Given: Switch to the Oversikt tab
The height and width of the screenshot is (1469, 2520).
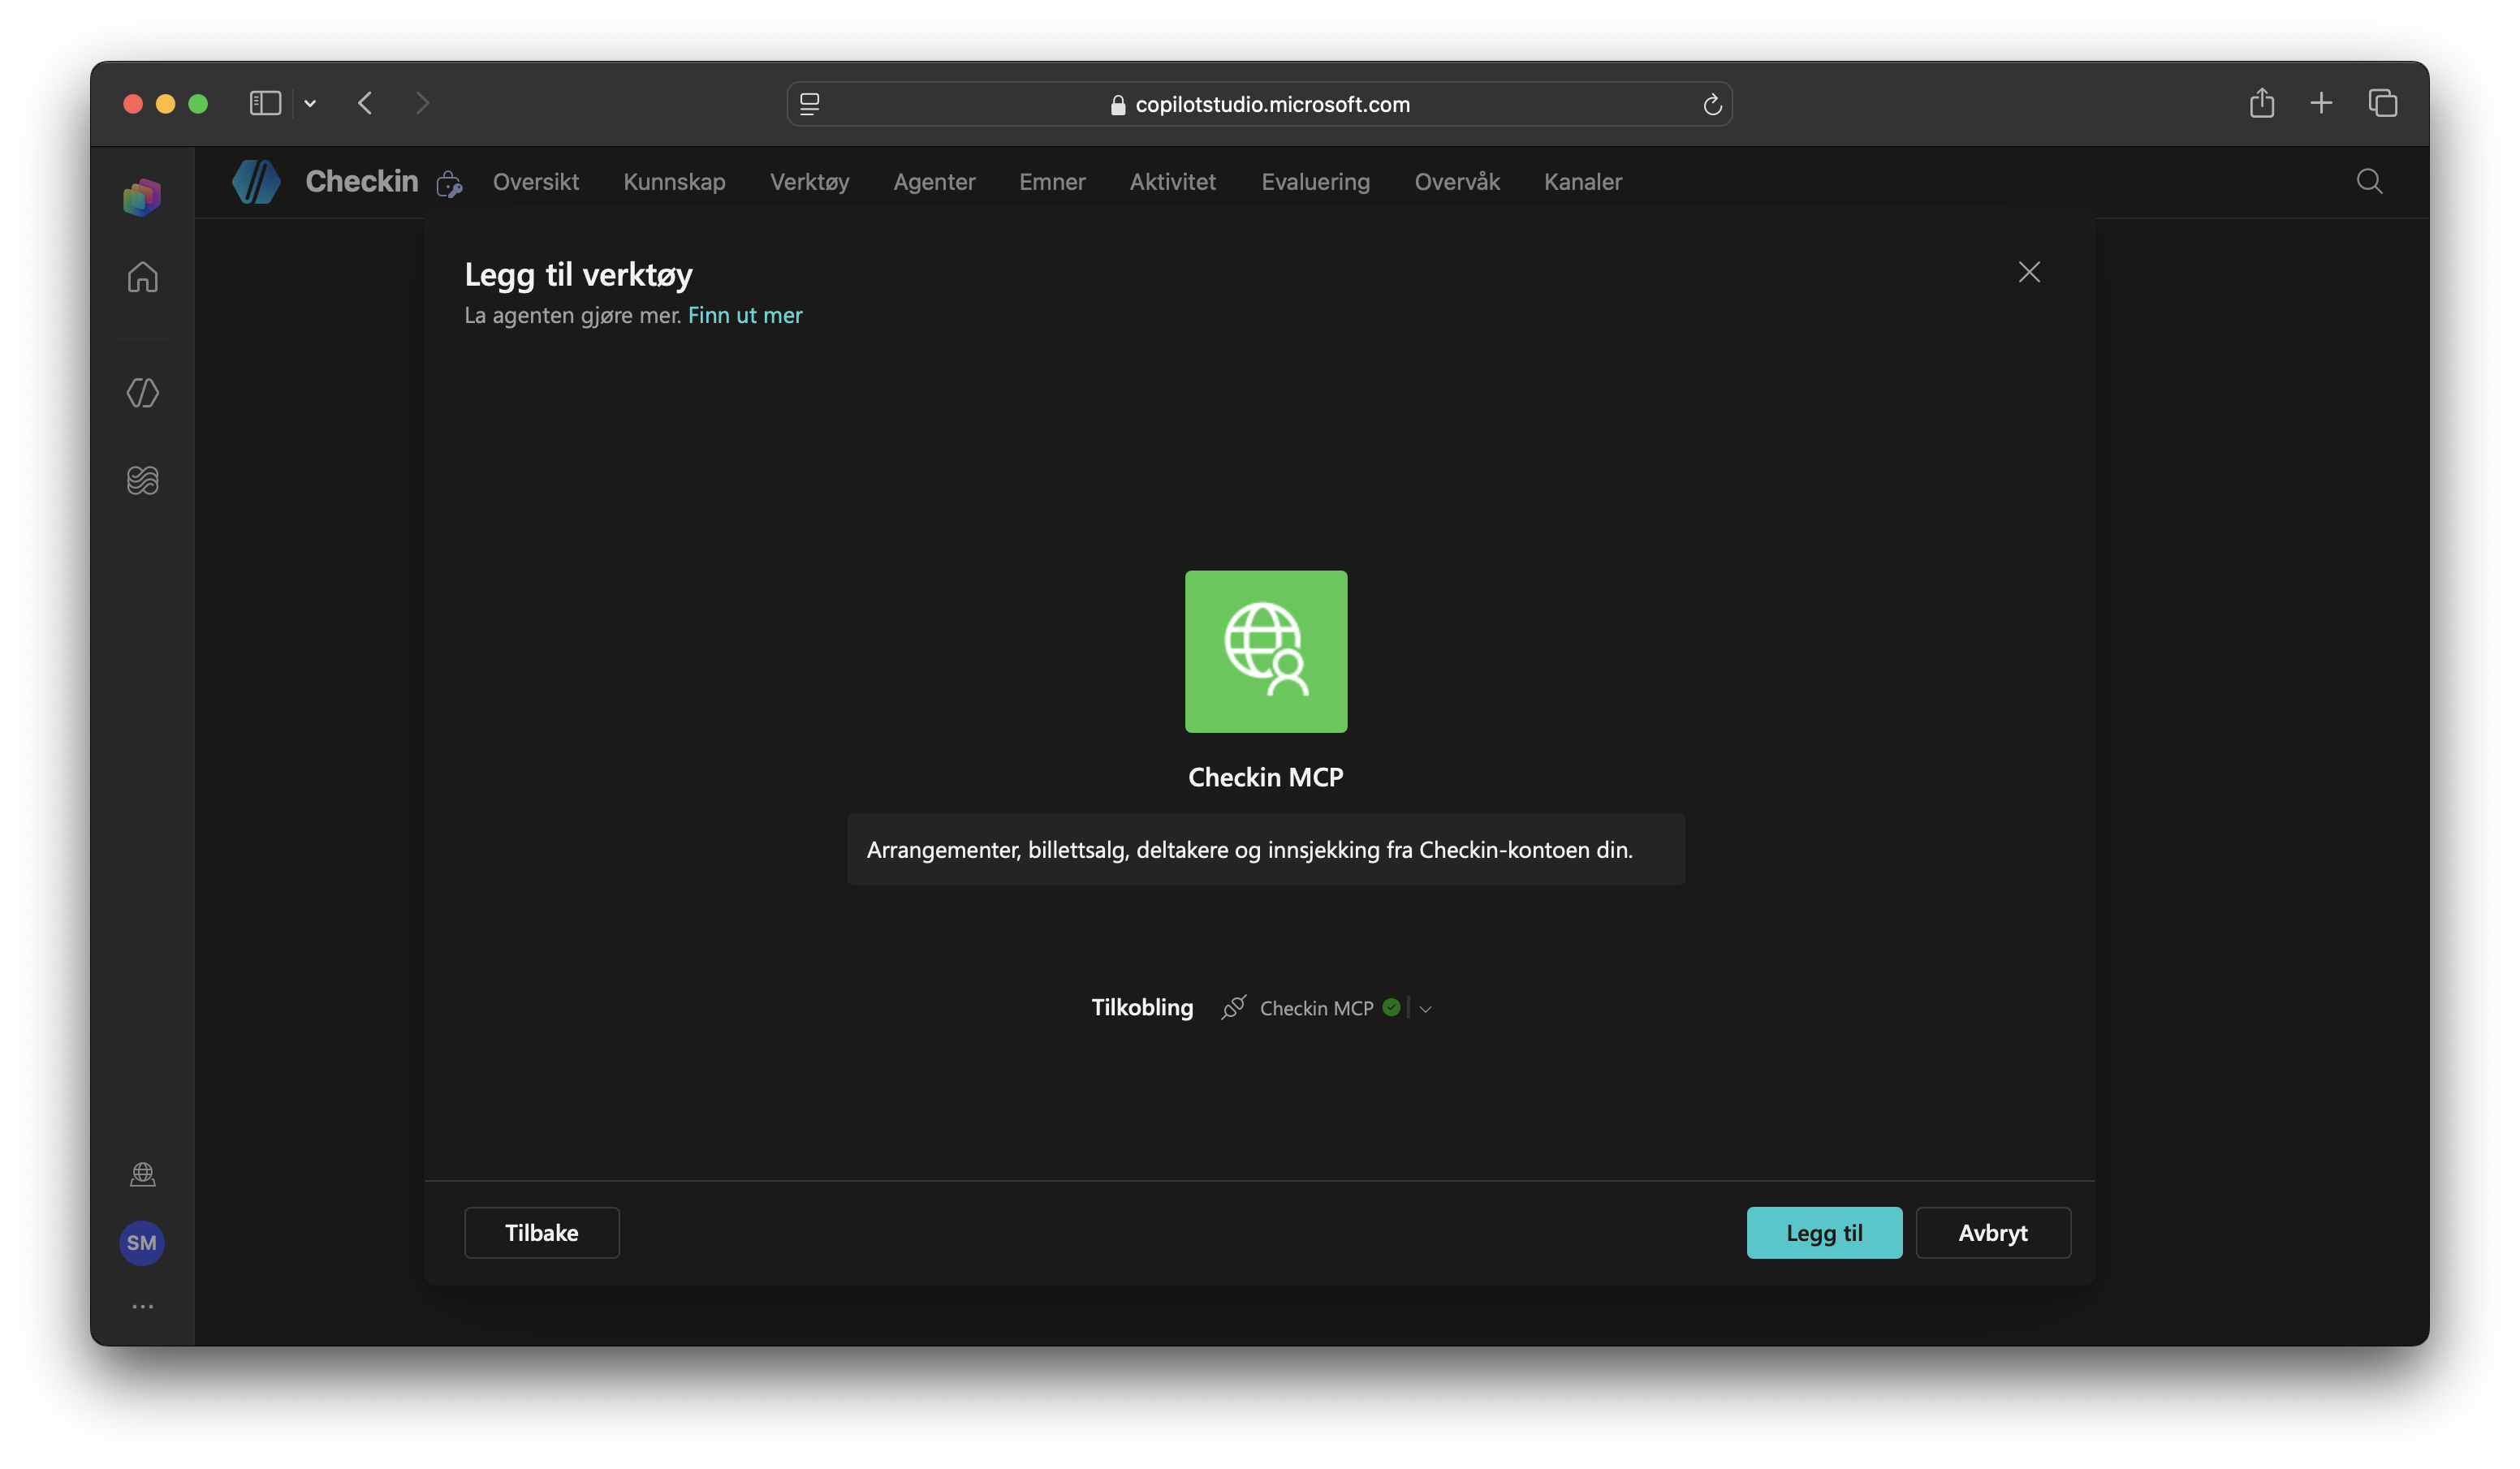Looking at the screenshot, I should 536,182.
